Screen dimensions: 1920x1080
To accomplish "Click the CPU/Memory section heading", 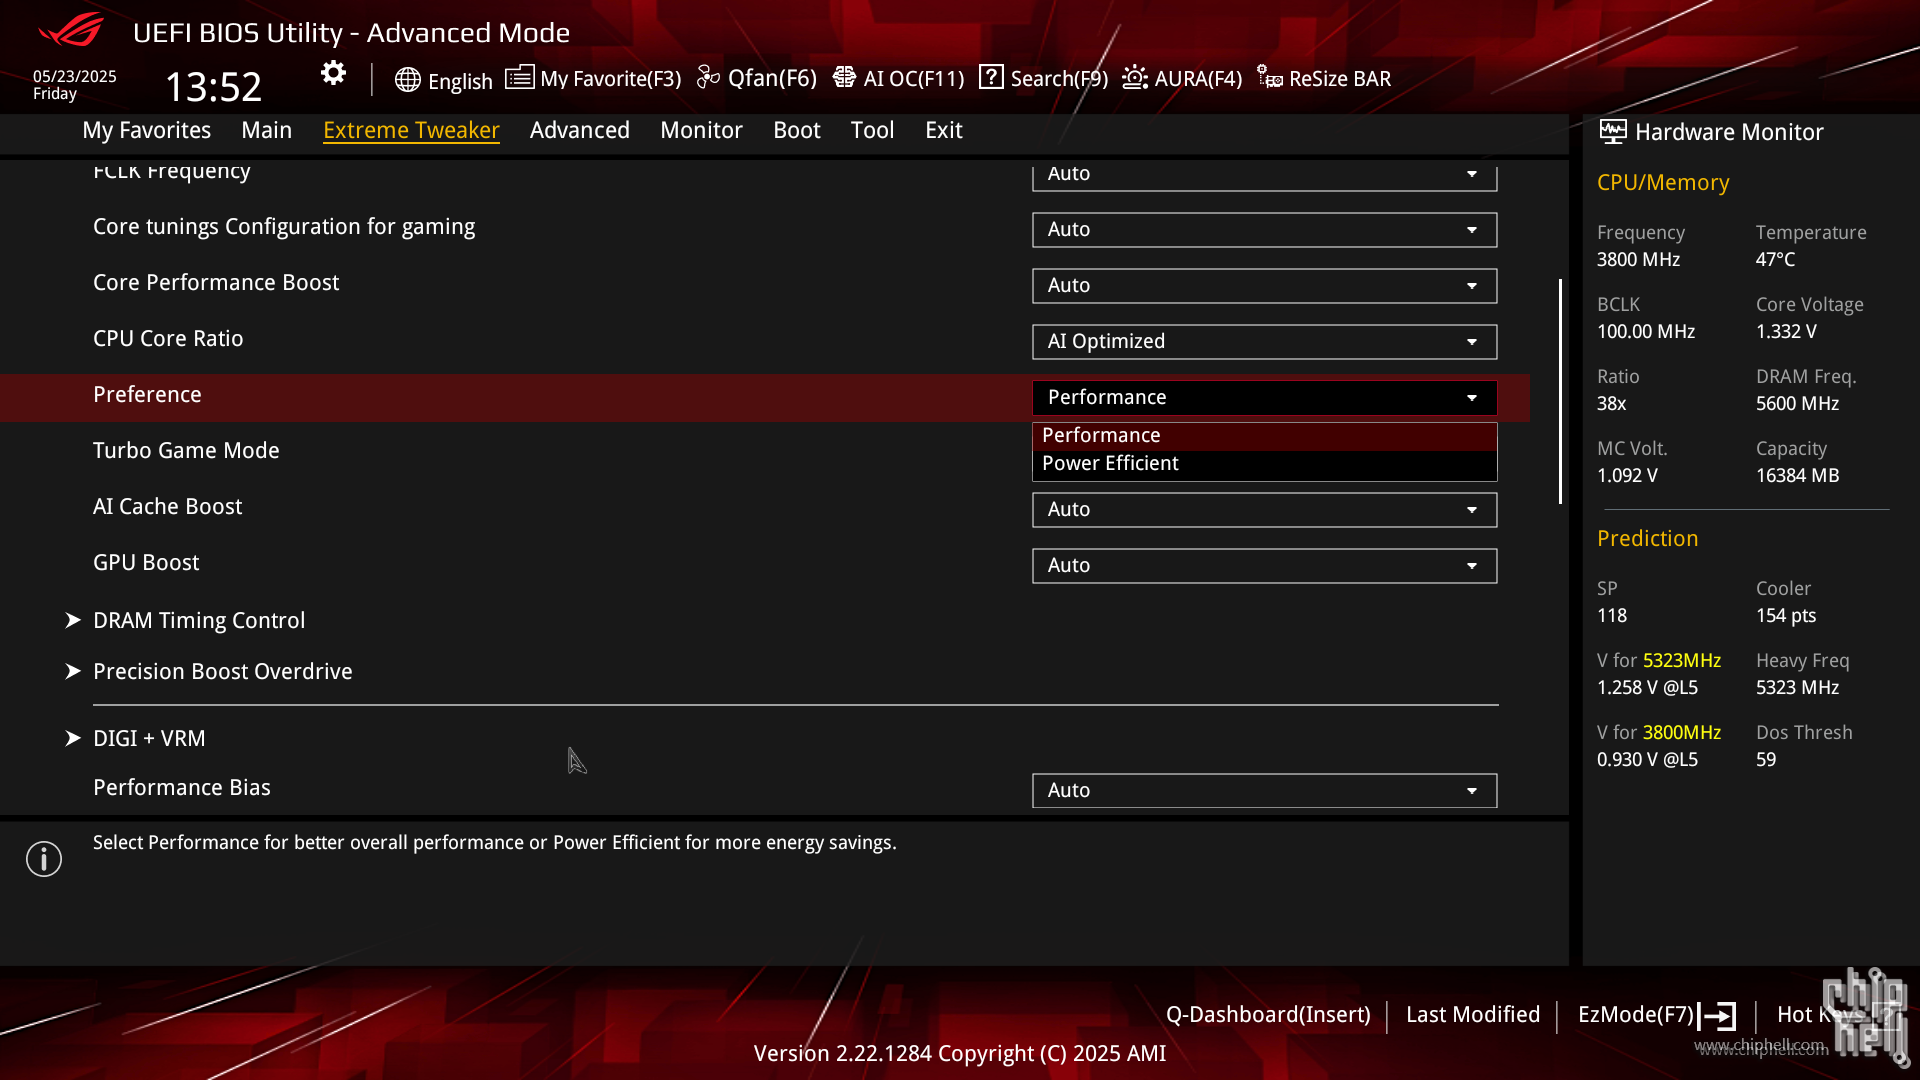I will (x=1663, y=183).
